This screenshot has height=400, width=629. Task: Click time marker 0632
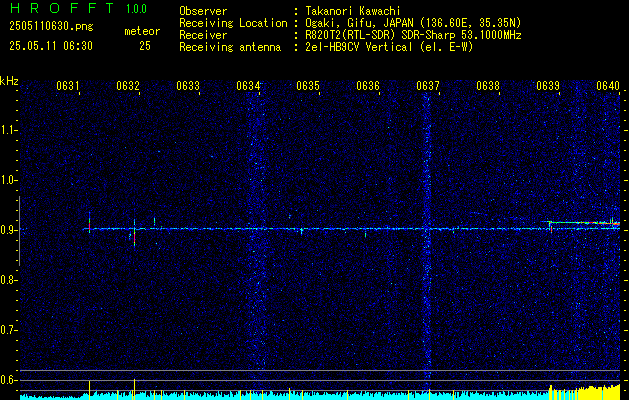pyautogui.click(x=128, y=85)
